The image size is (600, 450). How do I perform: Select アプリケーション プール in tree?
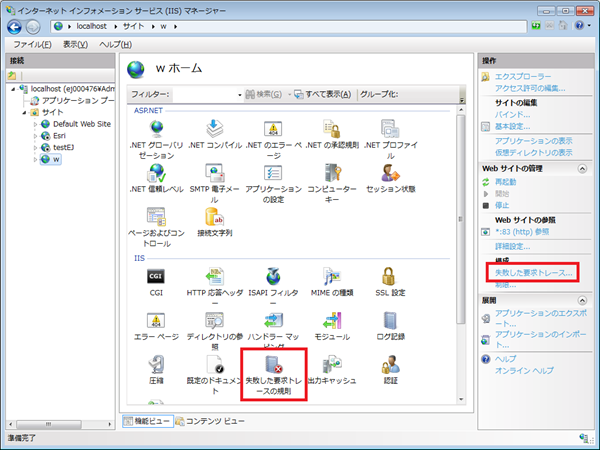click(73, 101)
